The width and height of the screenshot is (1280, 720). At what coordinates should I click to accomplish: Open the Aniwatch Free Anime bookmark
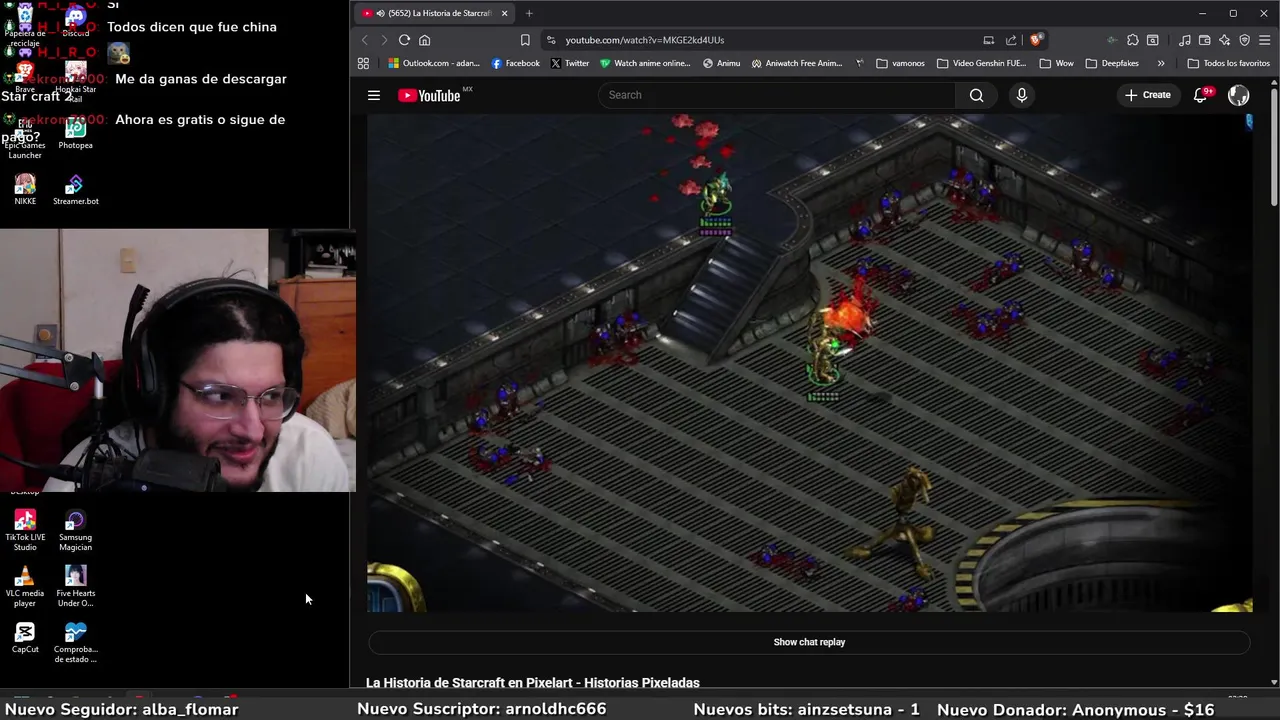[x=797, y=63]
